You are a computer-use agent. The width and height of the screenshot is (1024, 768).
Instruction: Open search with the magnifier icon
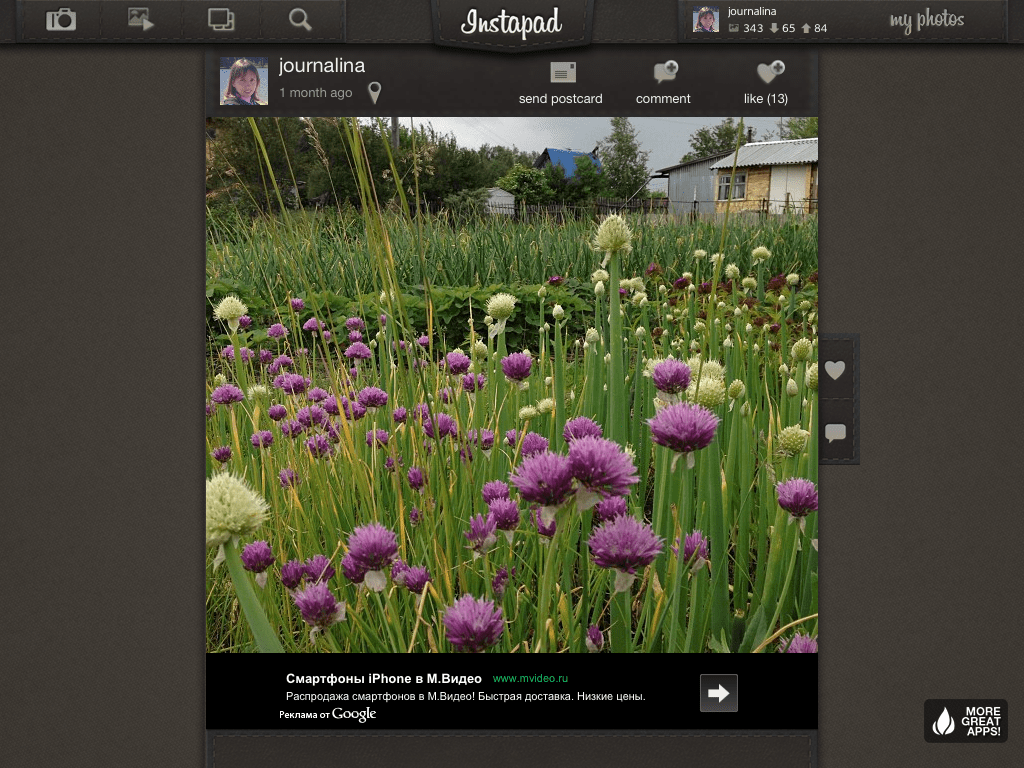click(x=300, y=20)
